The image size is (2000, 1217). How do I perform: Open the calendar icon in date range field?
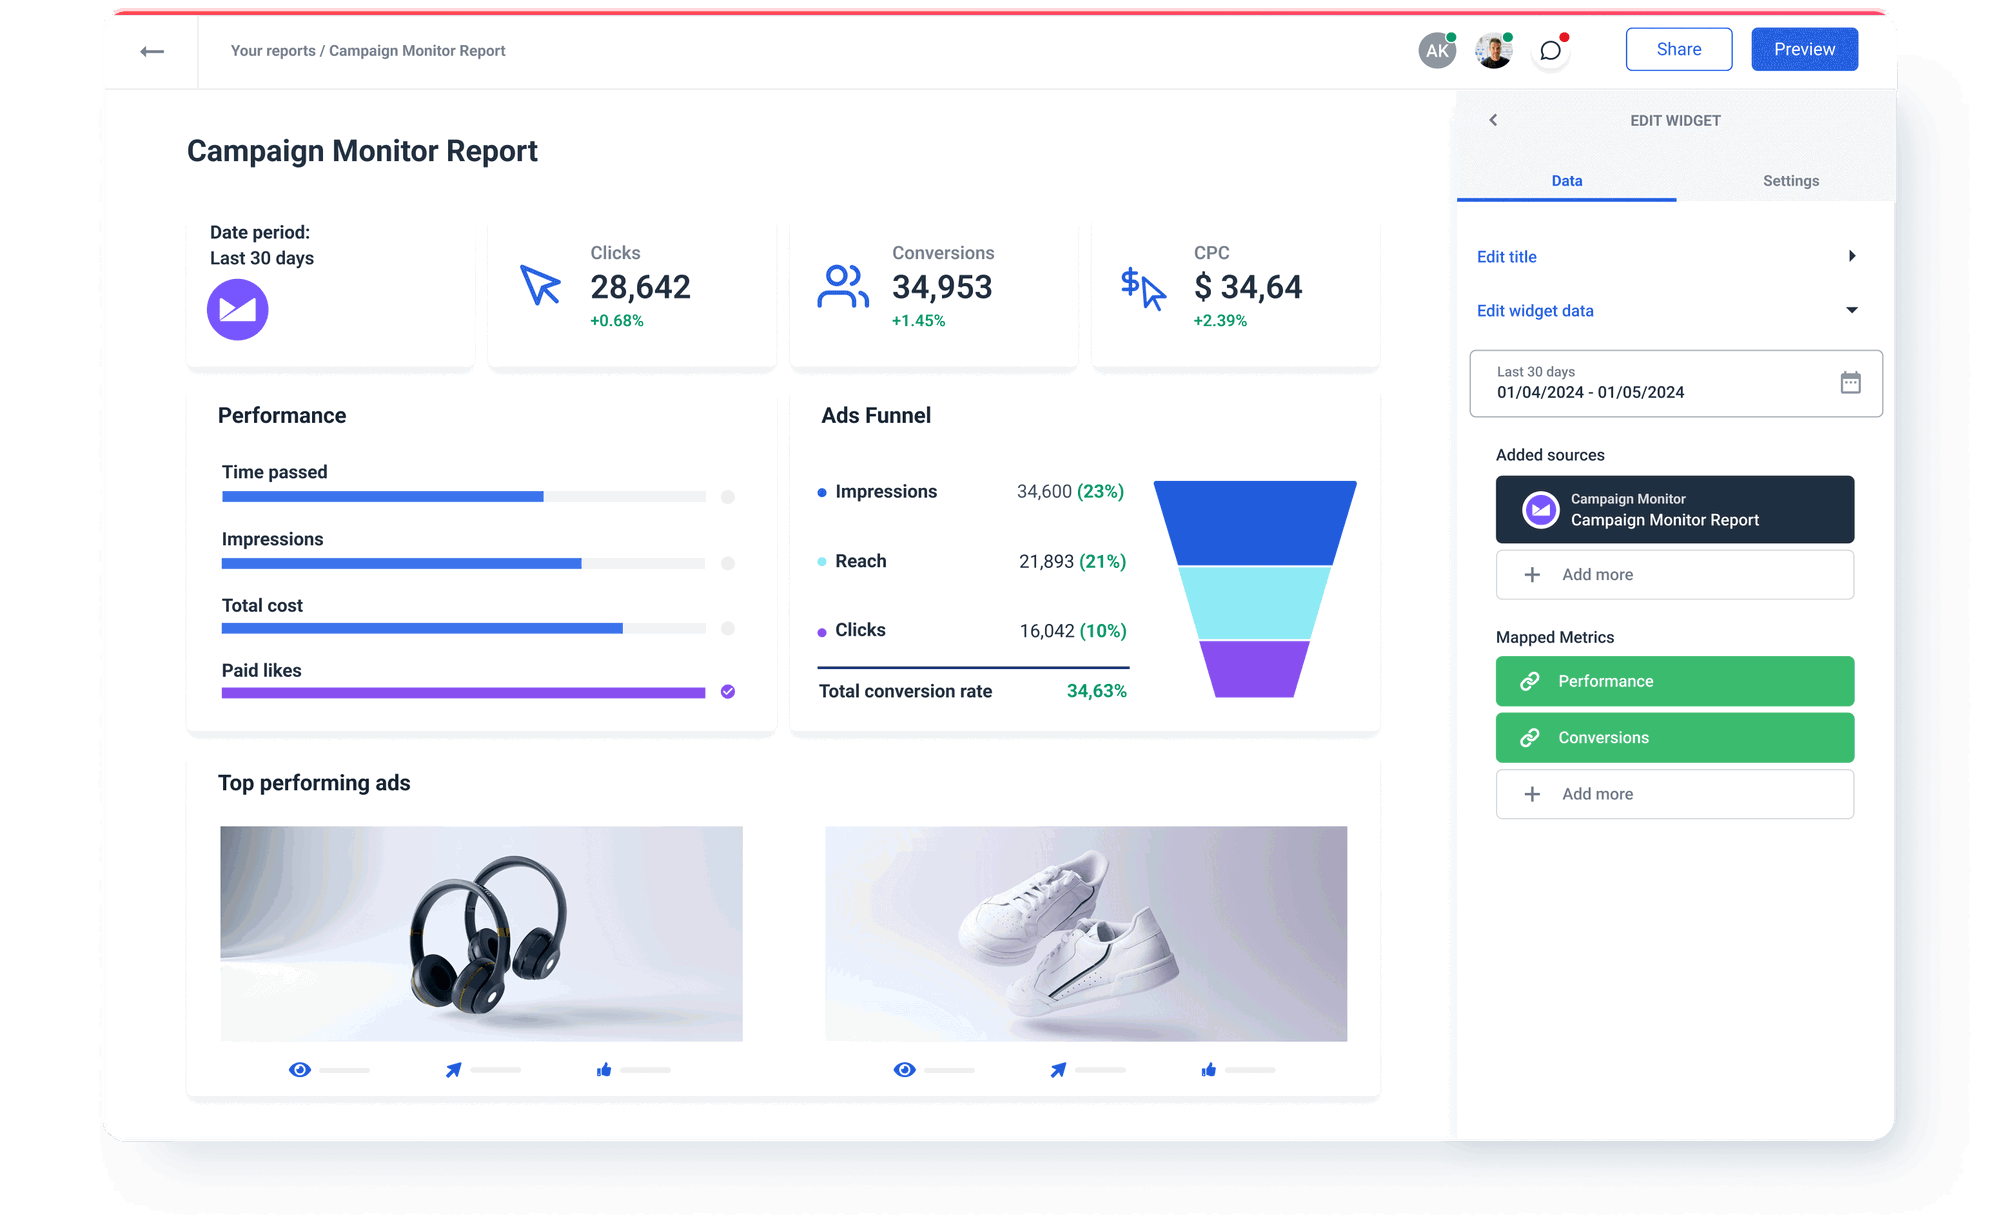point(1852,383)
